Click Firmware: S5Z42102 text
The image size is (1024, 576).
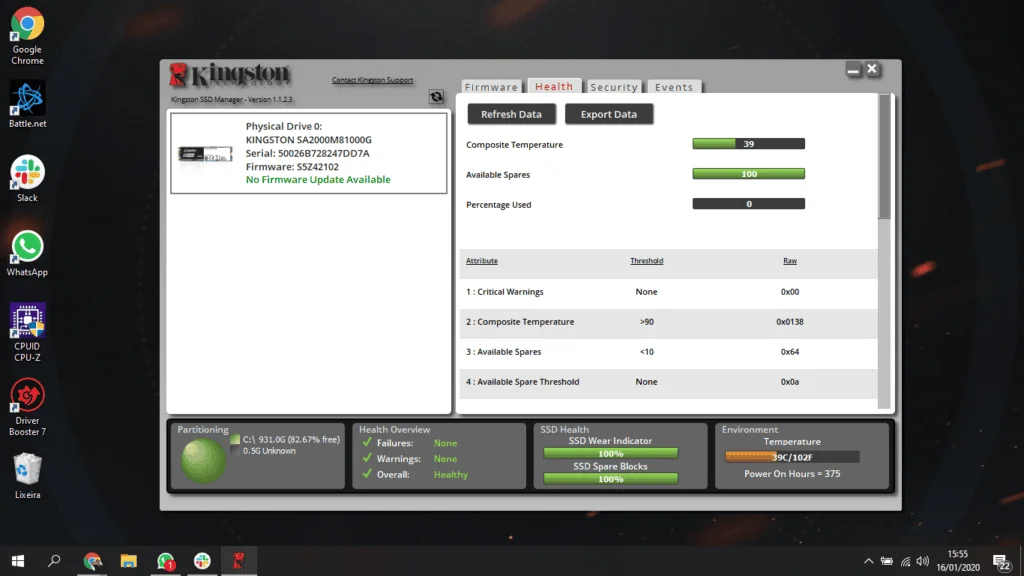point(292,167)
